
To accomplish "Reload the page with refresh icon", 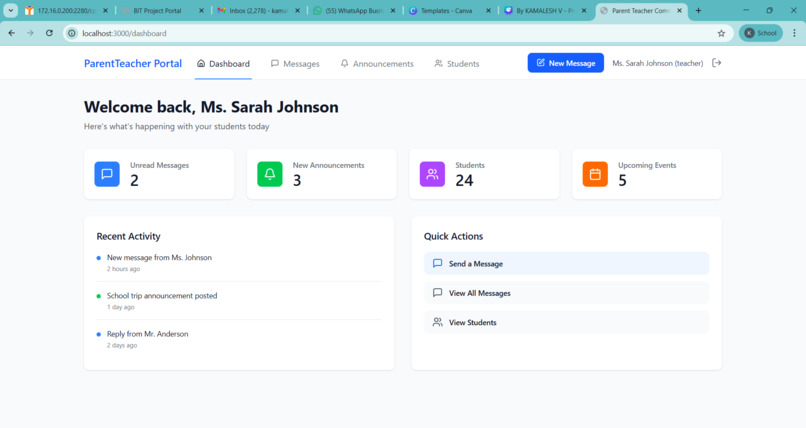I will click(49, 33).
